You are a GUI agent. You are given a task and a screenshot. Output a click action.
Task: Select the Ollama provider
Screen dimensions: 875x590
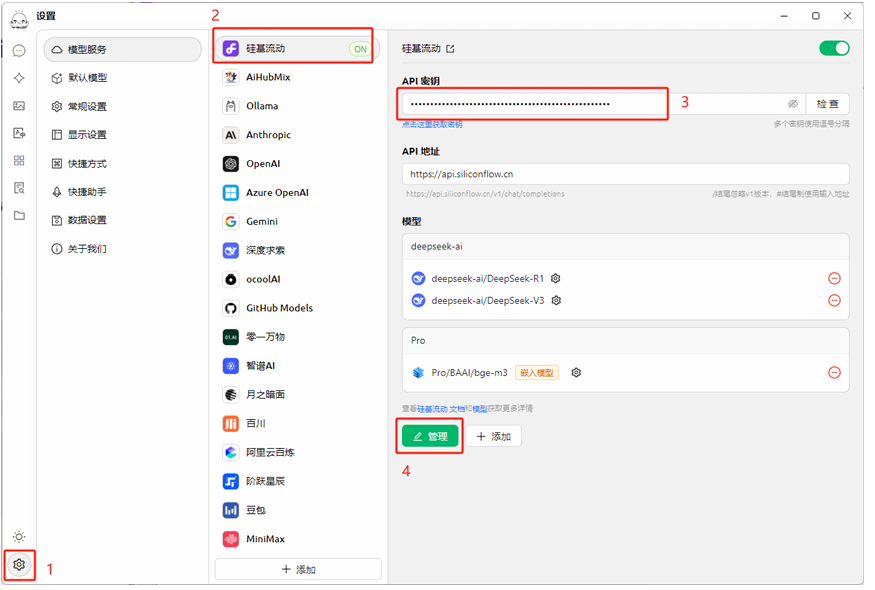pyautogui.click(x=297, y=106)
